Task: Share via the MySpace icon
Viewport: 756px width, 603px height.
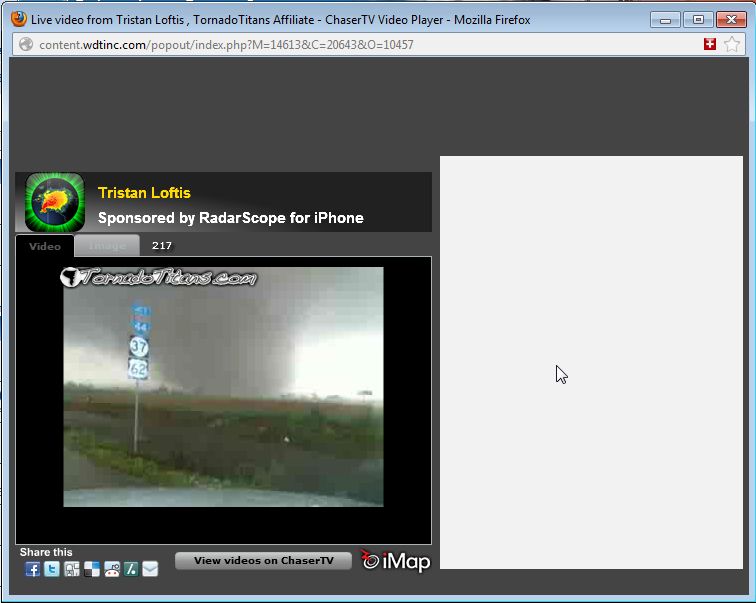Action: [72, 569]
